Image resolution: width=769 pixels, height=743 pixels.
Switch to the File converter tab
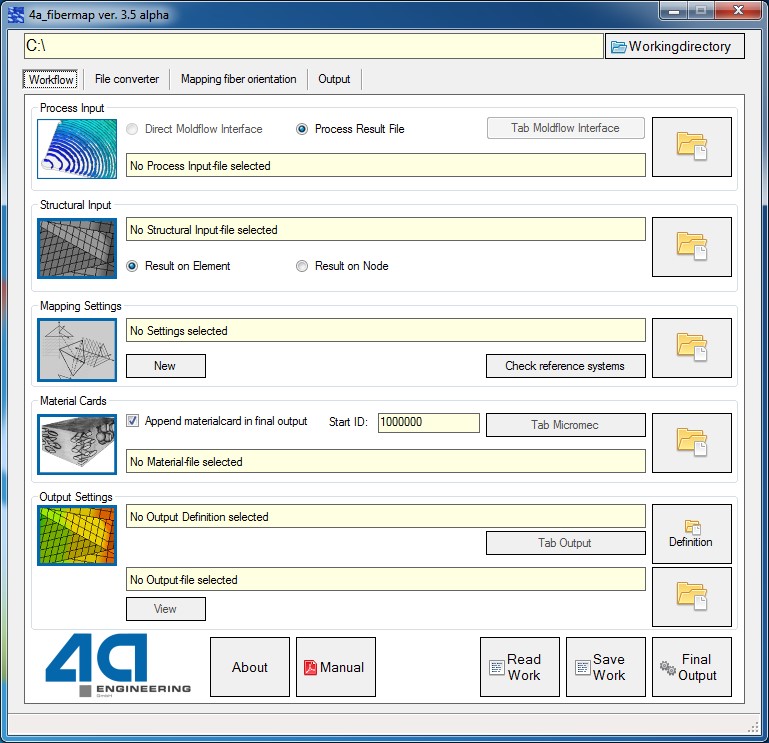(x=127, y=79)
